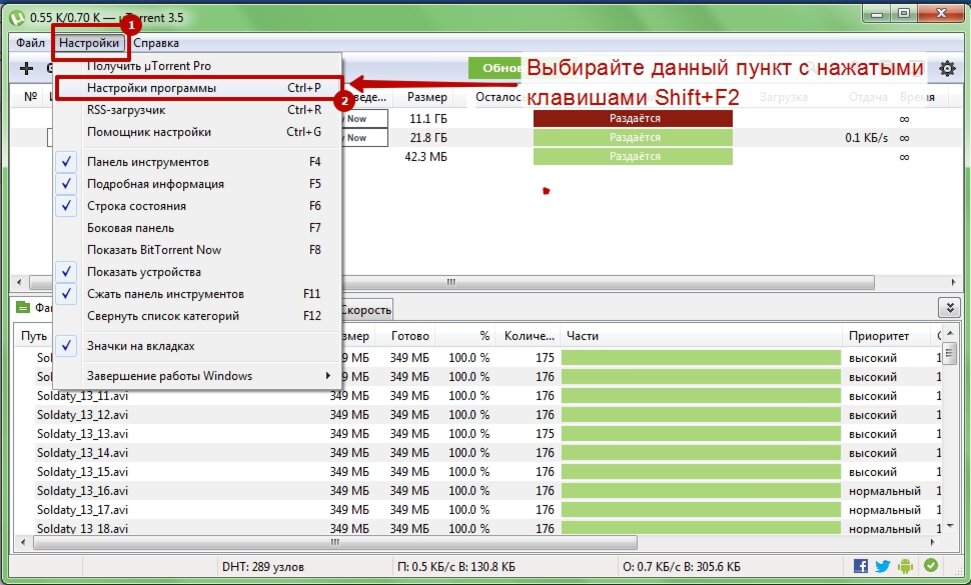Select file Soldaty_13_13.avi
The width and height of the screenshot is (971, 585).
[82, 434]
